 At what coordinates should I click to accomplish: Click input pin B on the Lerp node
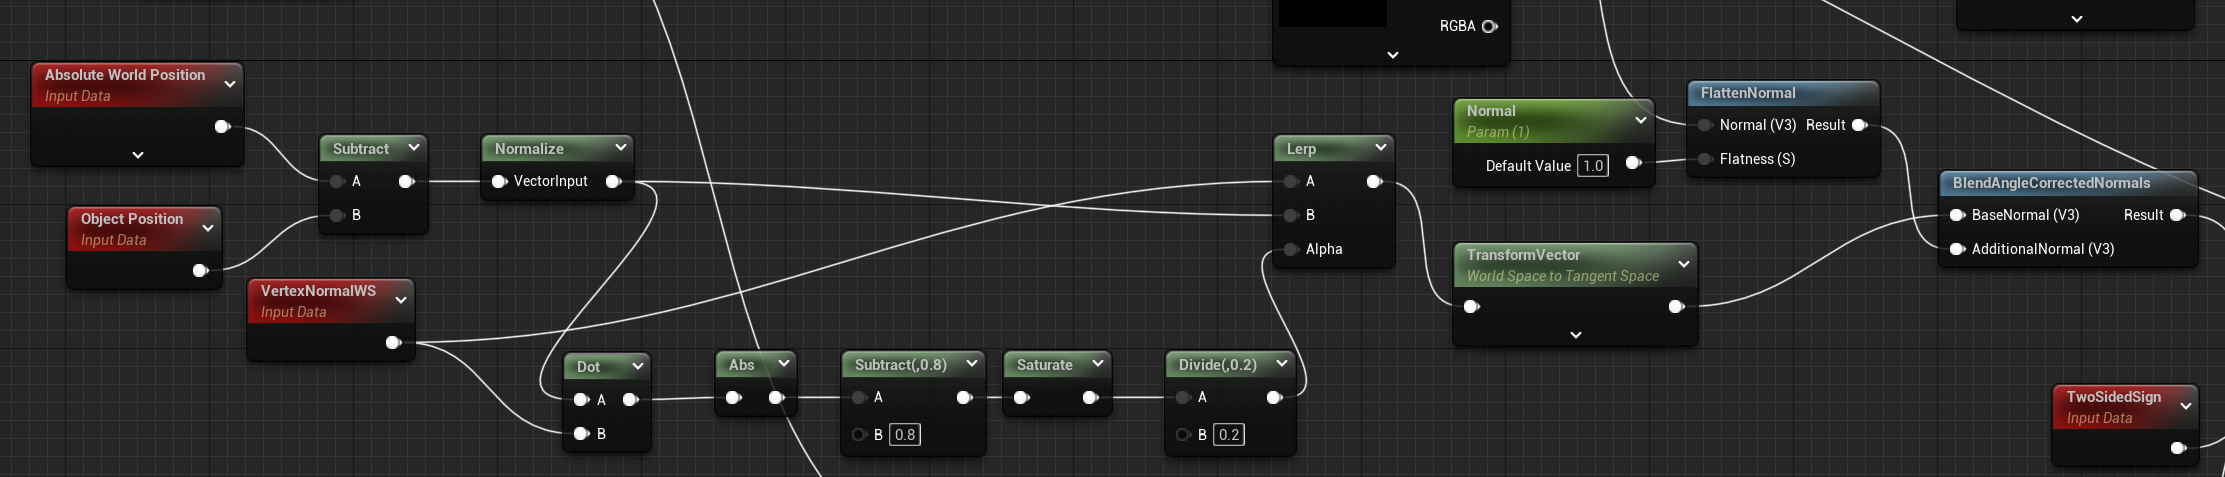pos(1291,215)
